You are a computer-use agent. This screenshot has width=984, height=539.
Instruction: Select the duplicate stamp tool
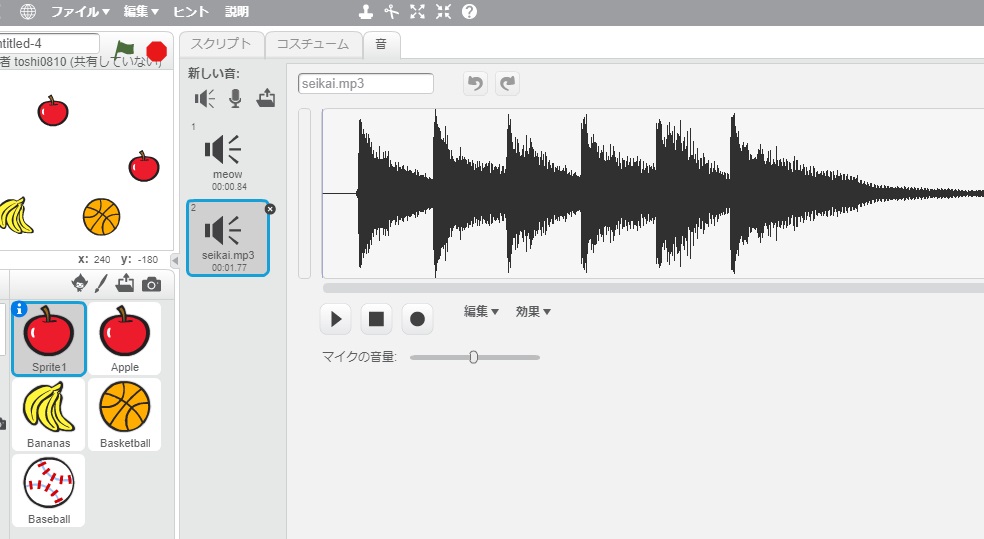(366, 11)
